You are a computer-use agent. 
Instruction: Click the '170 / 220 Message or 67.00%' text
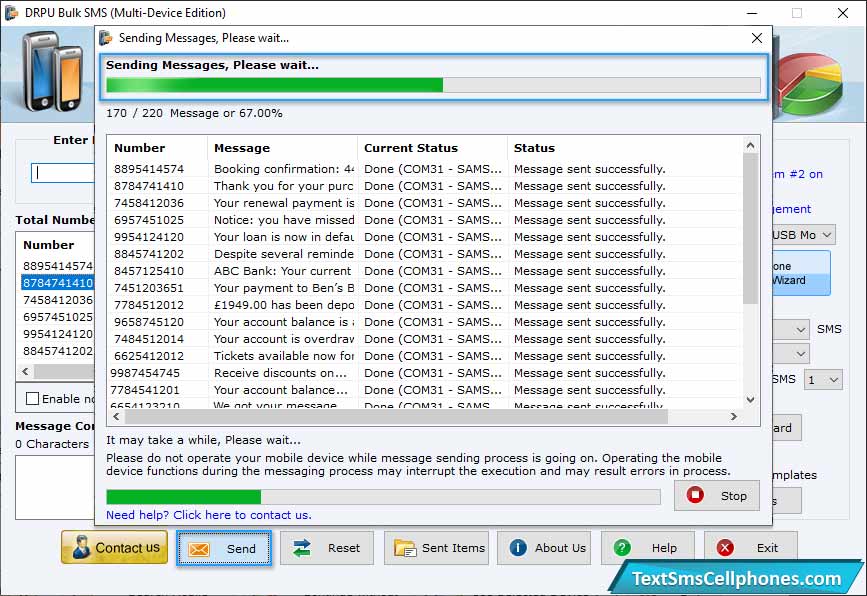[194, 113]
